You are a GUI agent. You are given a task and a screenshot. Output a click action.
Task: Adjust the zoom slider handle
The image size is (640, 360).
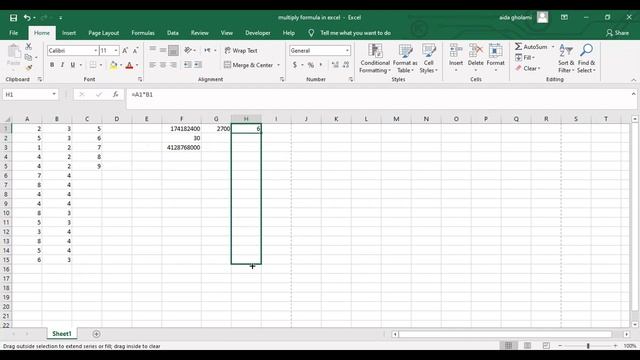click(588, 346)
